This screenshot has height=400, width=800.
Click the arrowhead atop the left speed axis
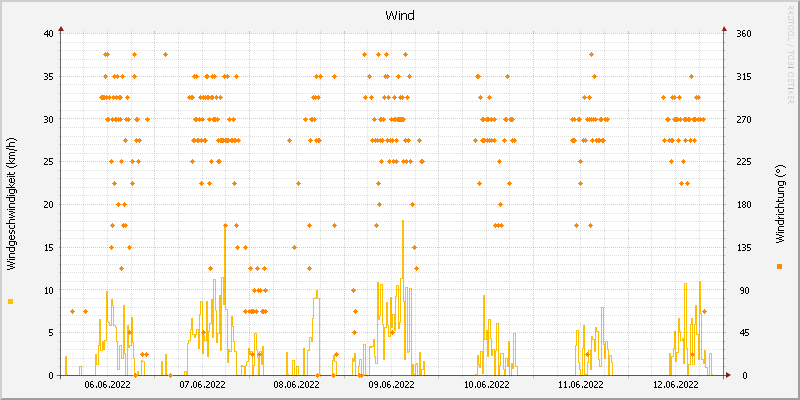(x=61, y=29)
